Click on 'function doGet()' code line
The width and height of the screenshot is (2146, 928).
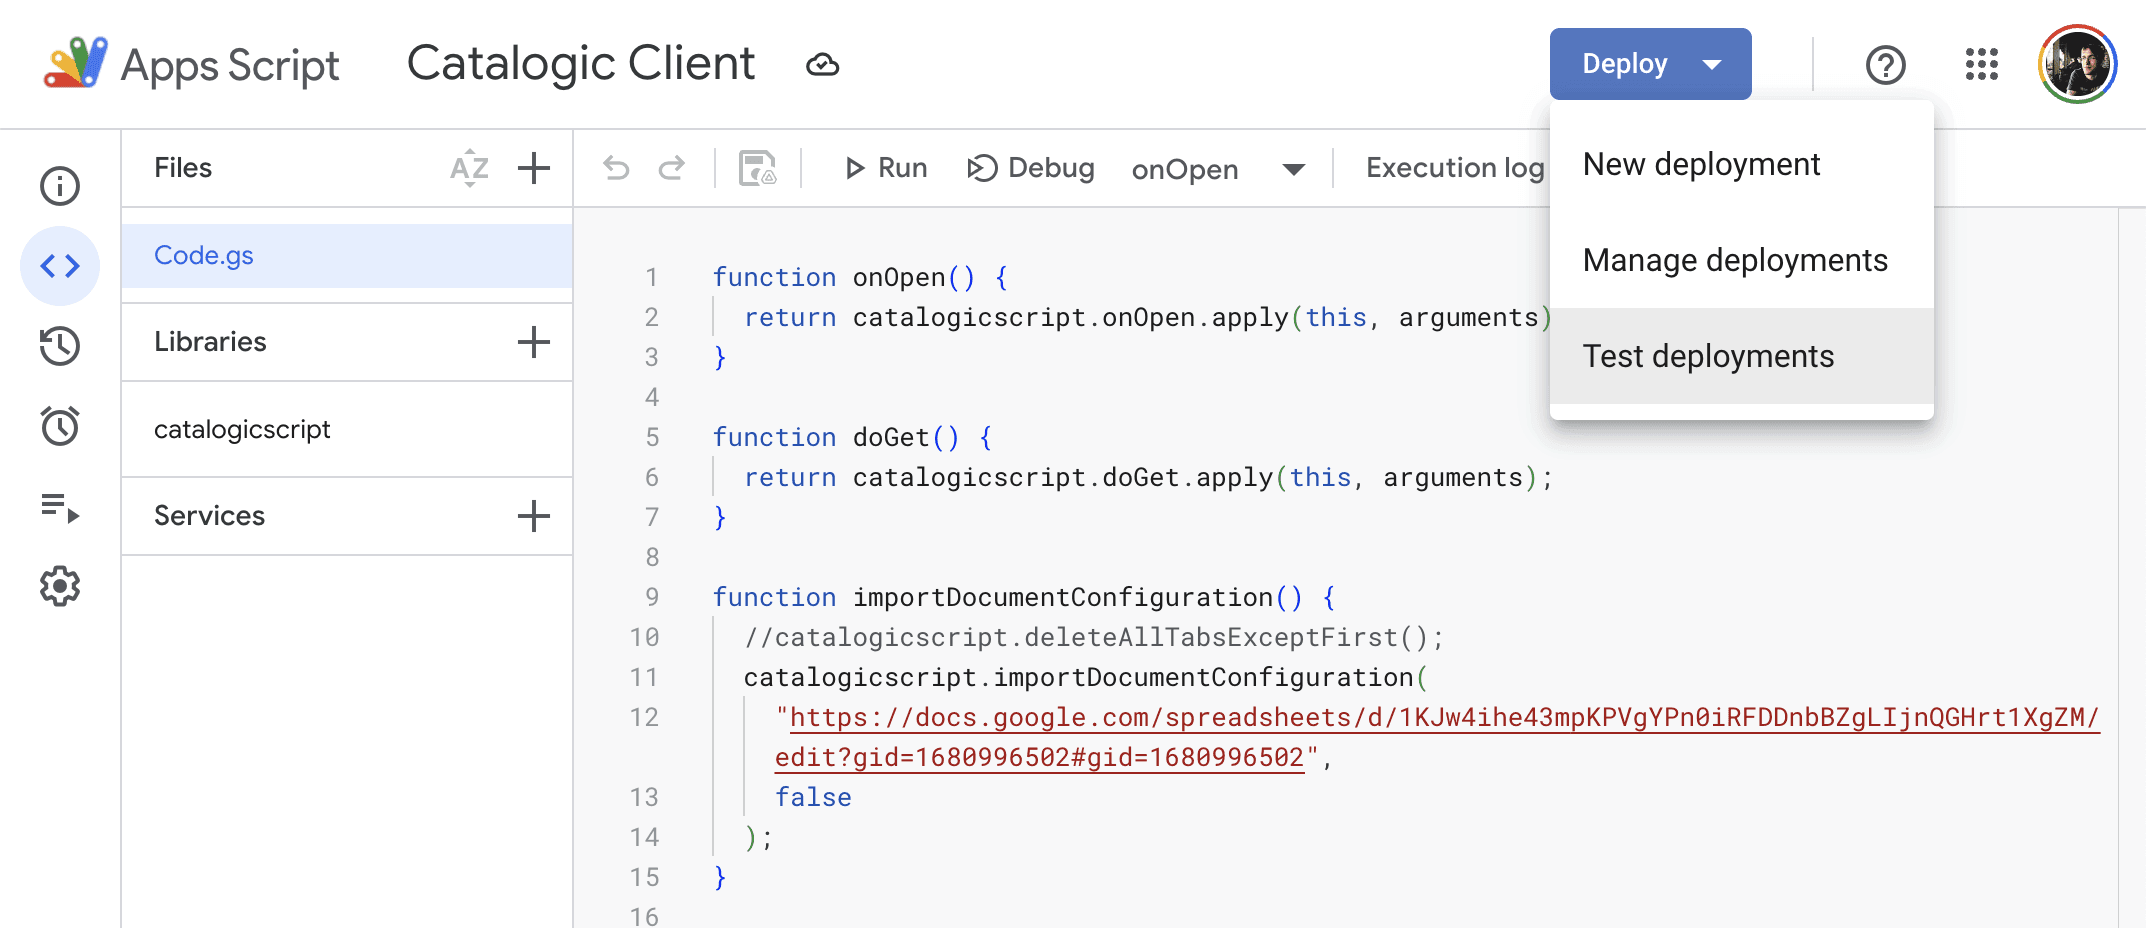[x=852, y=437]
